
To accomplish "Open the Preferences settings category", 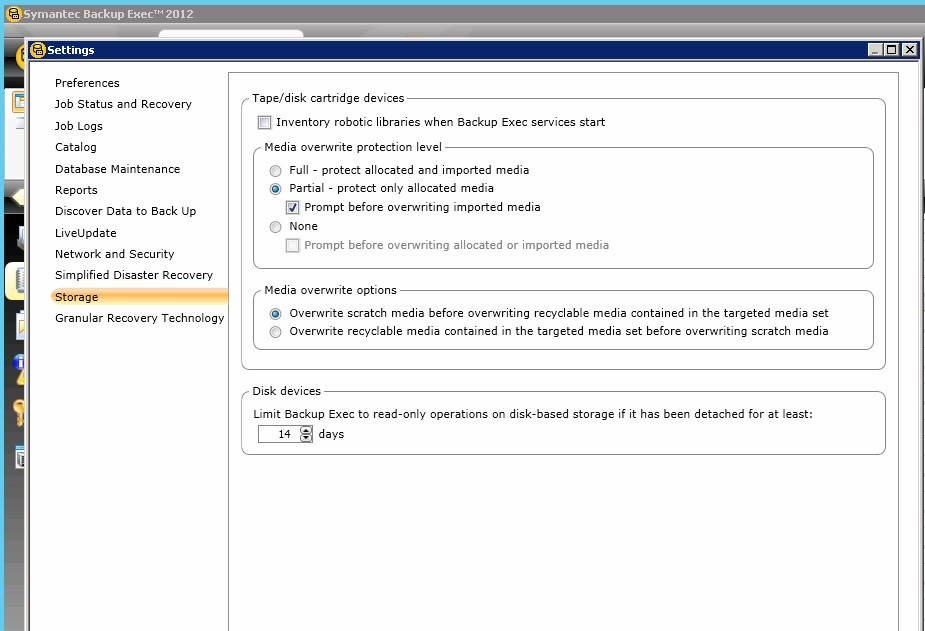I will click(x=87, y=83).
